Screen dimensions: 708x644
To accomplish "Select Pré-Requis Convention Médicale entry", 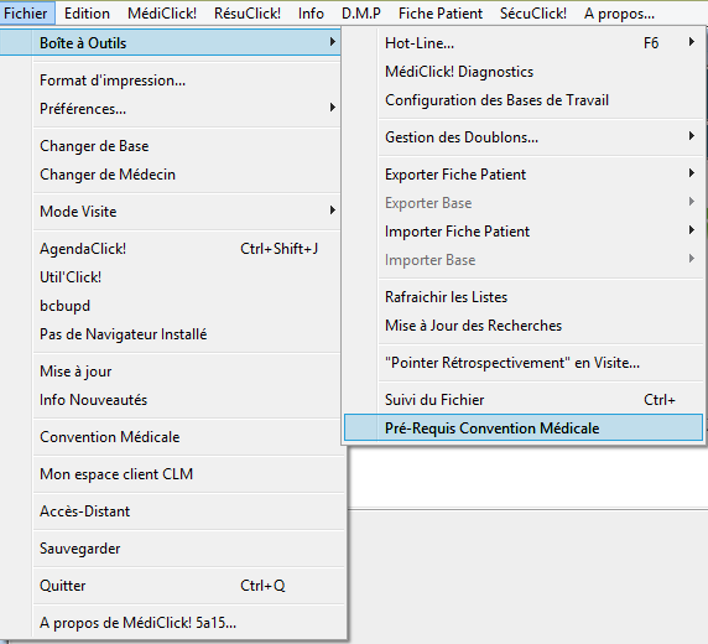I will (x=523, y=428).
